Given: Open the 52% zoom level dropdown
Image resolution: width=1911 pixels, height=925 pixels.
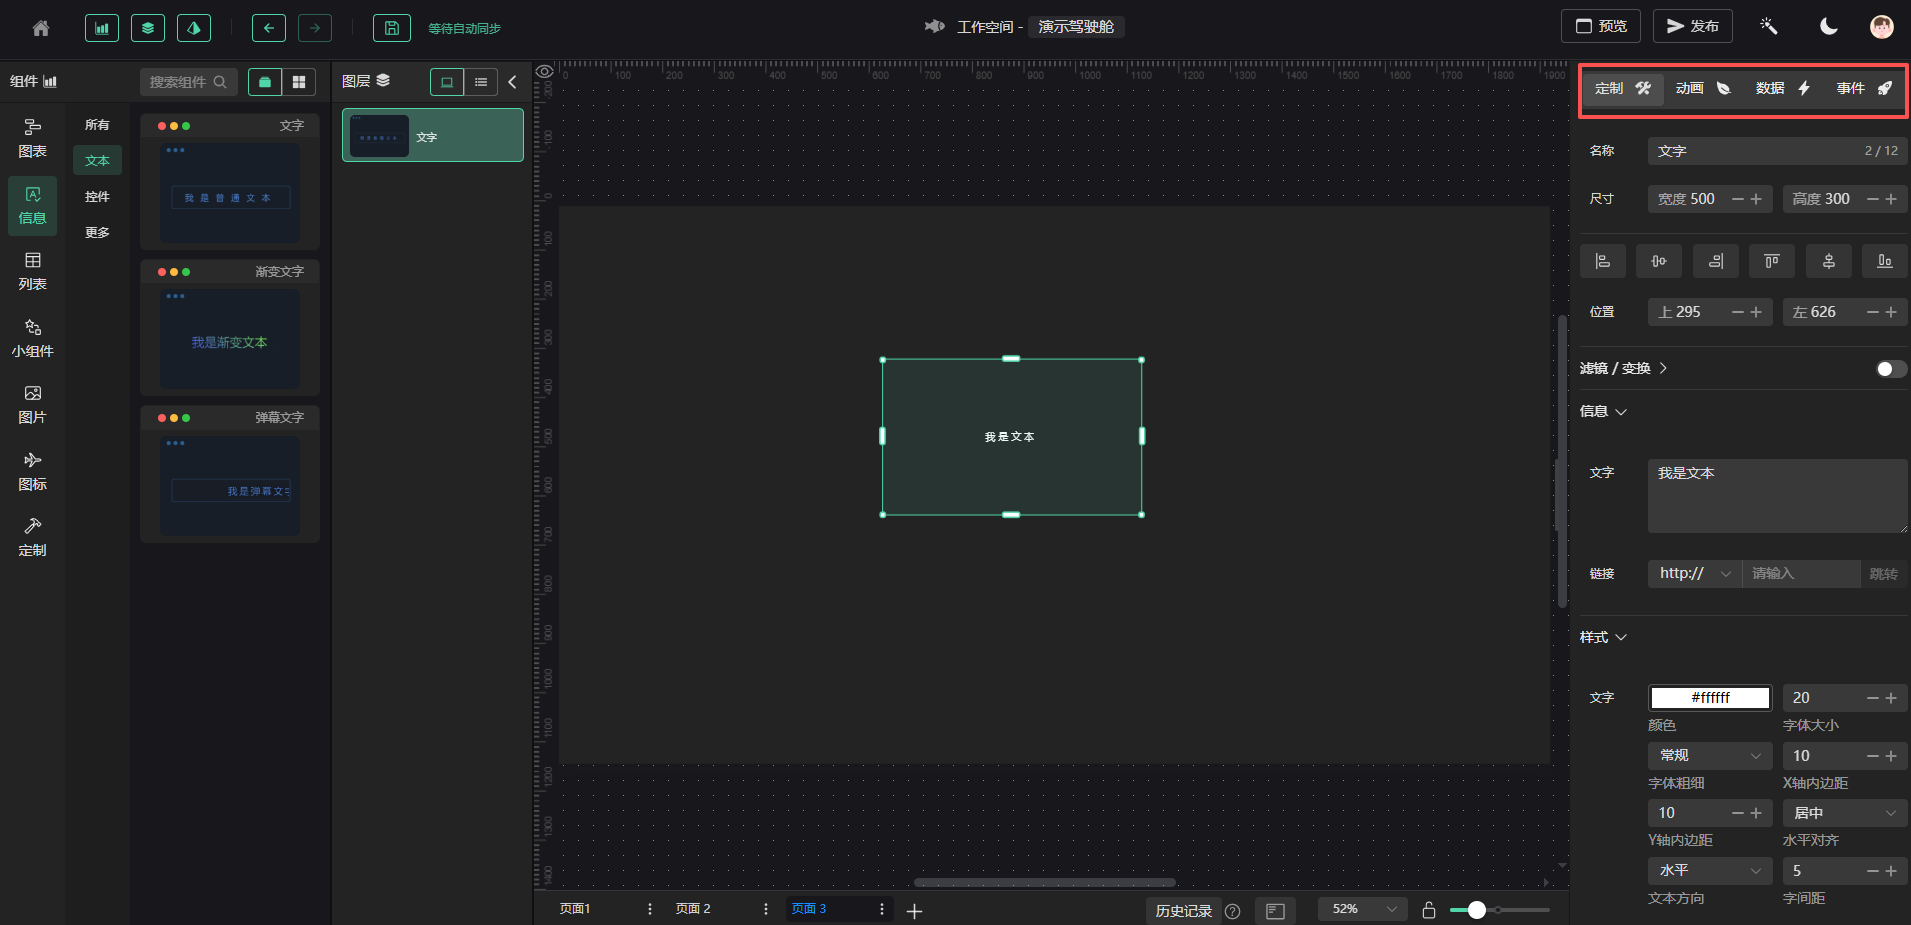Looking at the screenshot, I should tap(1362, 909).
